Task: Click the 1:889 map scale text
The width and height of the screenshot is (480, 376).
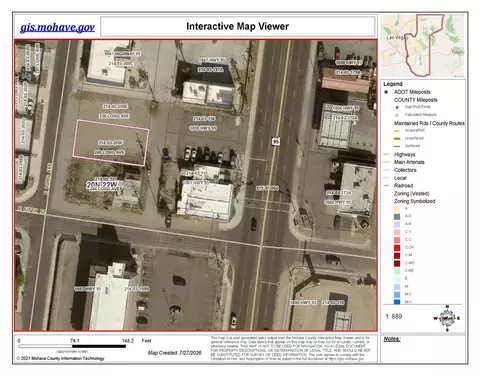Action: tap(394, 316)
